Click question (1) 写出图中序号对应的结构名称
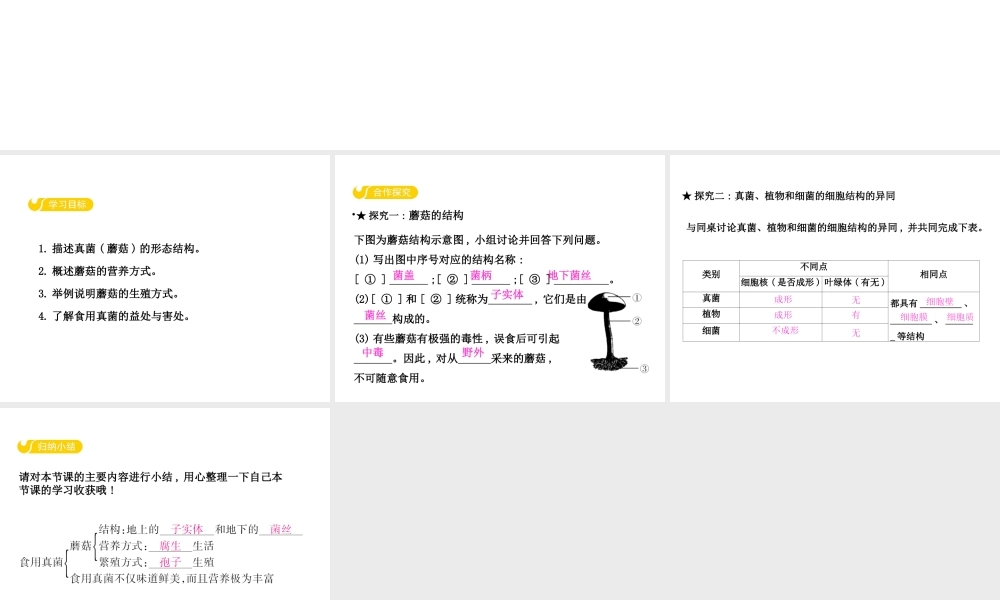Screen dimensions: 1000x600 click(x=439, y=260)
